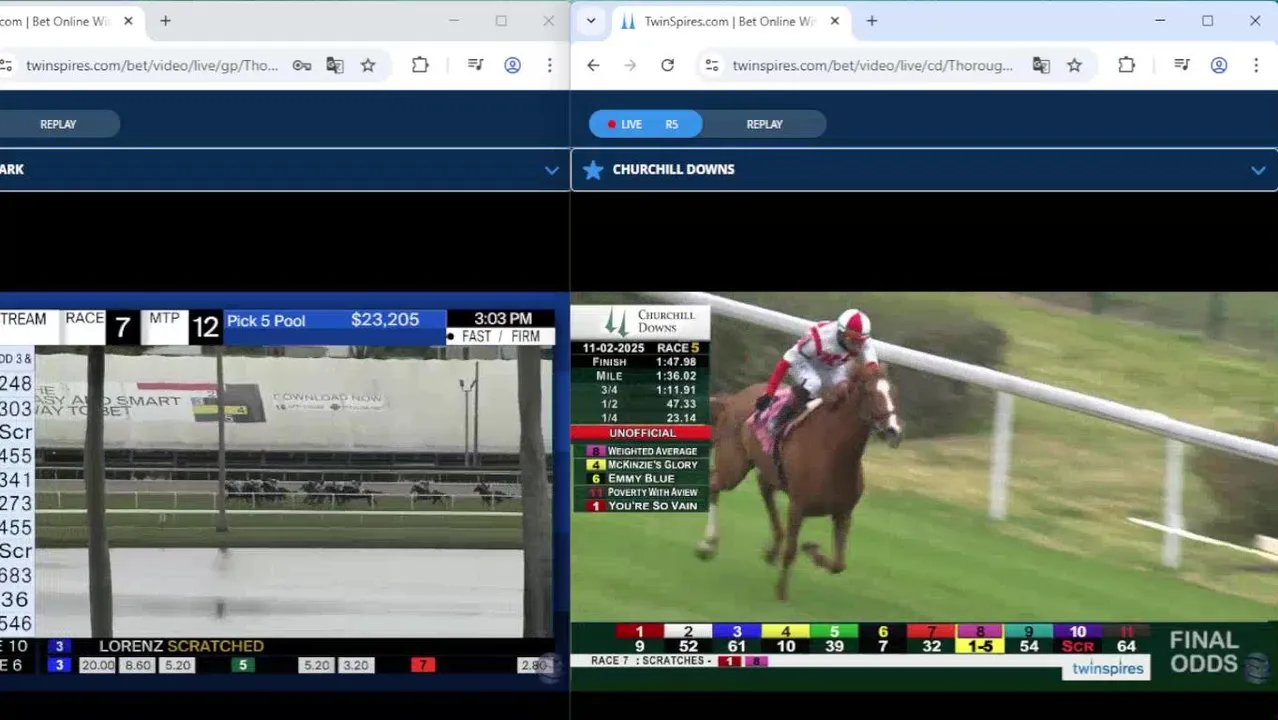Open Chrome menu in left window
This screenshot has height=720, width=1278.
pyautogui.click(x=549, y=65)
